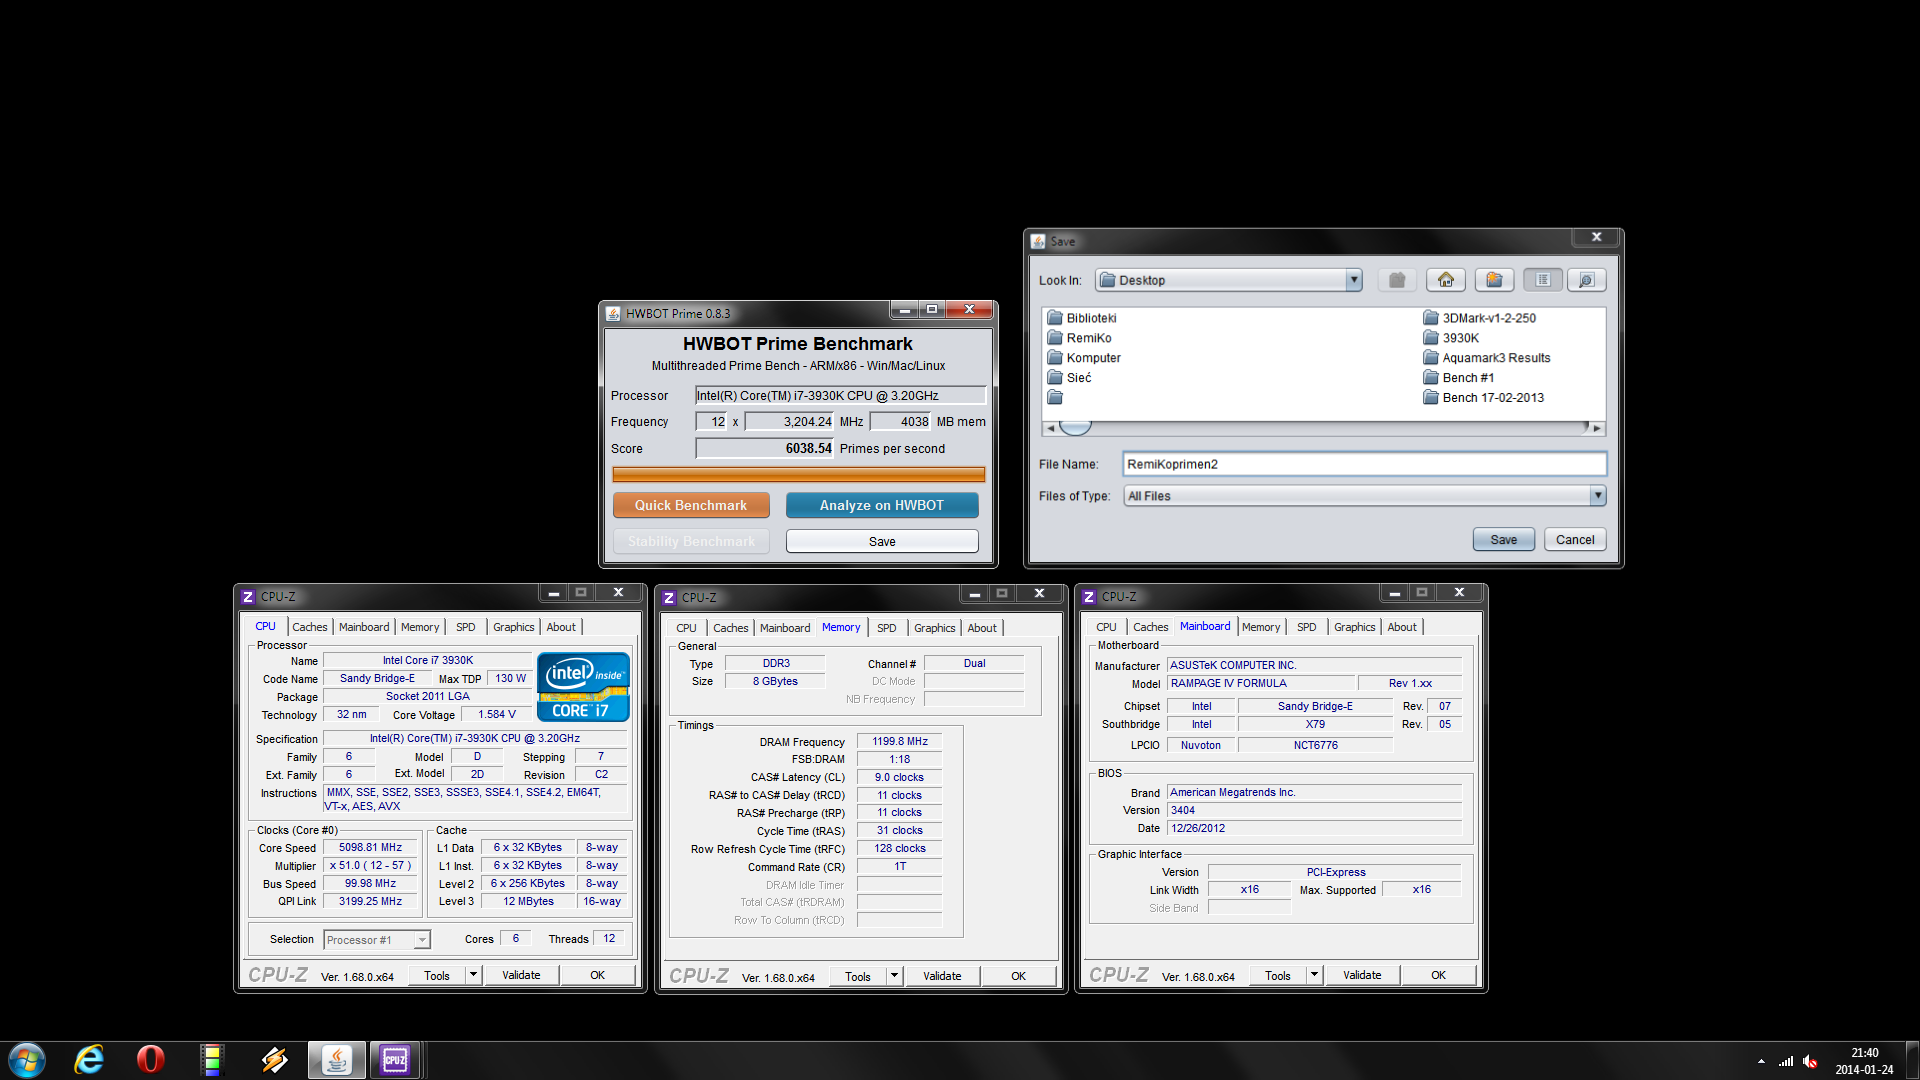Click Validate in left CPU-Z window
Viewport: 1920px width, 1080px height.
pos(521,975)
